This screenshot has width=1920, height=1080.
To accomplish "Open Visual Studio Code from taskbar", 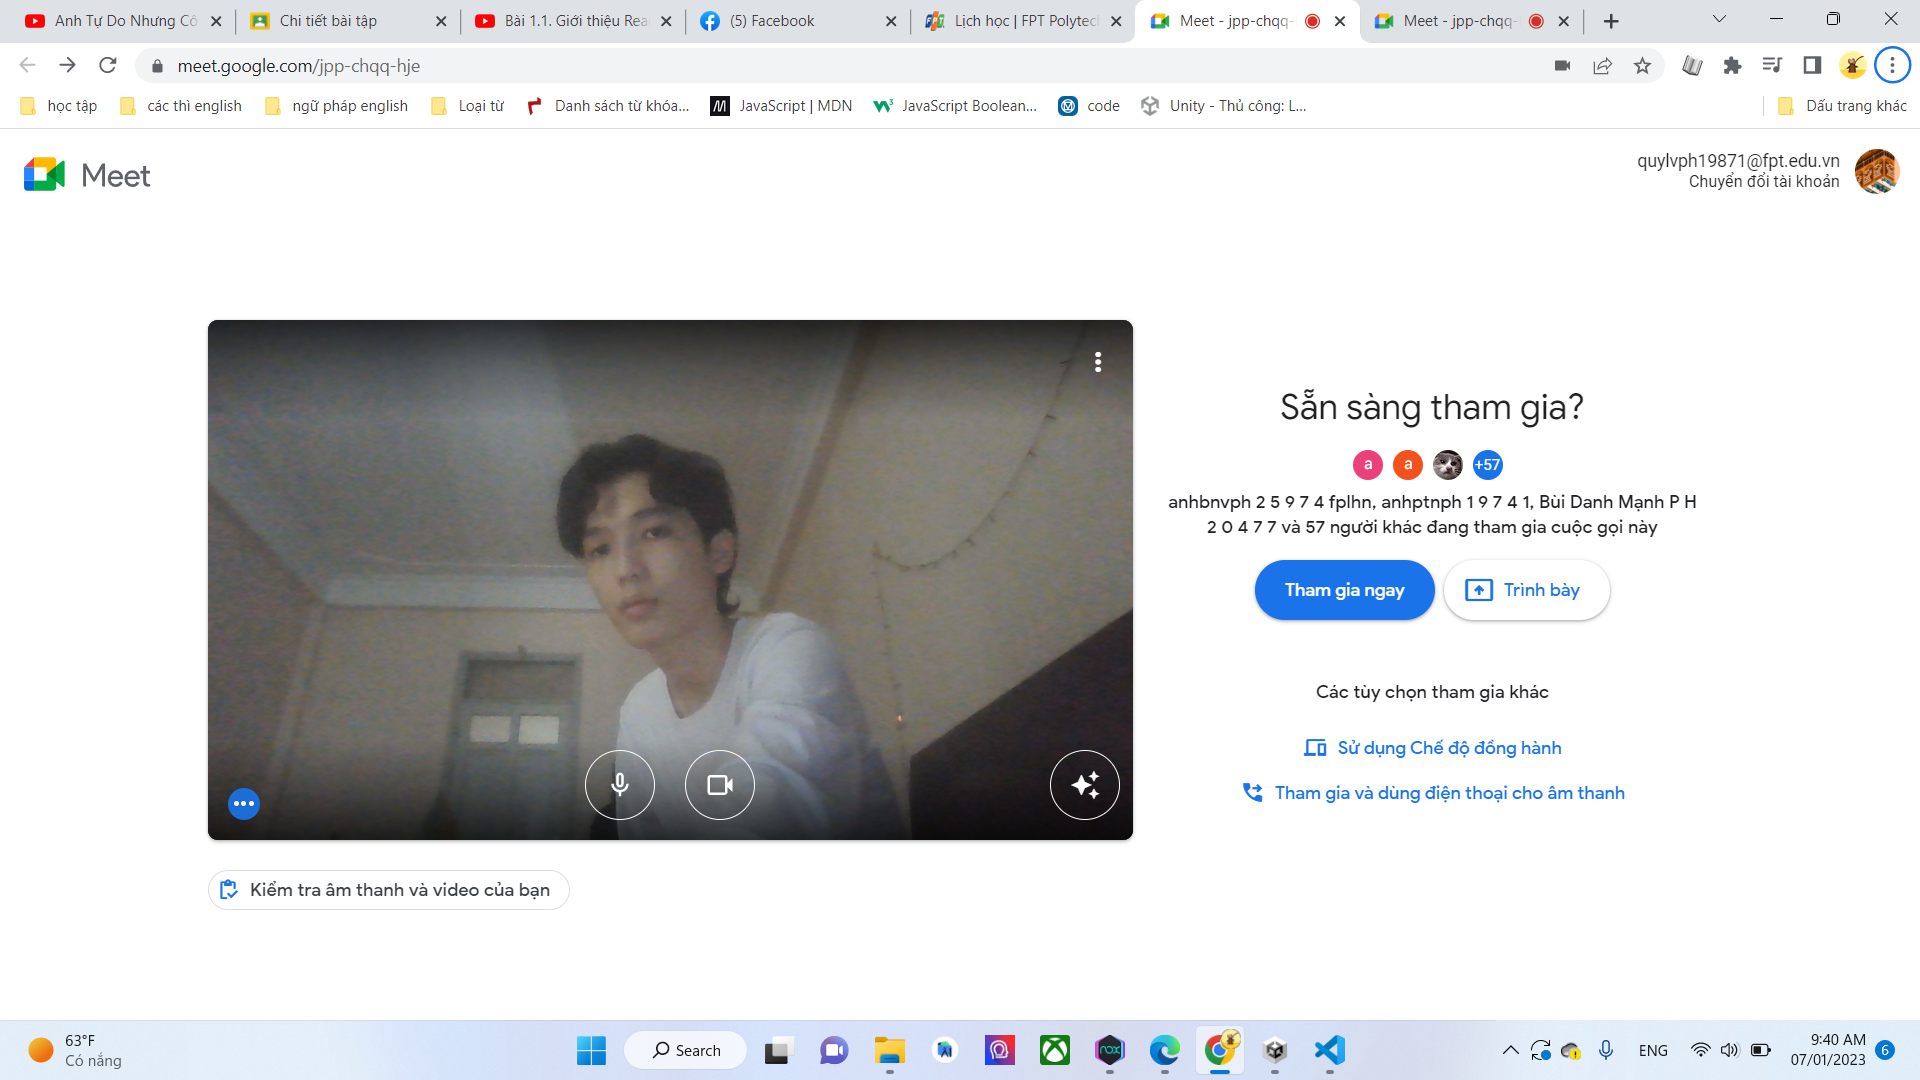I will 1329,1050.
